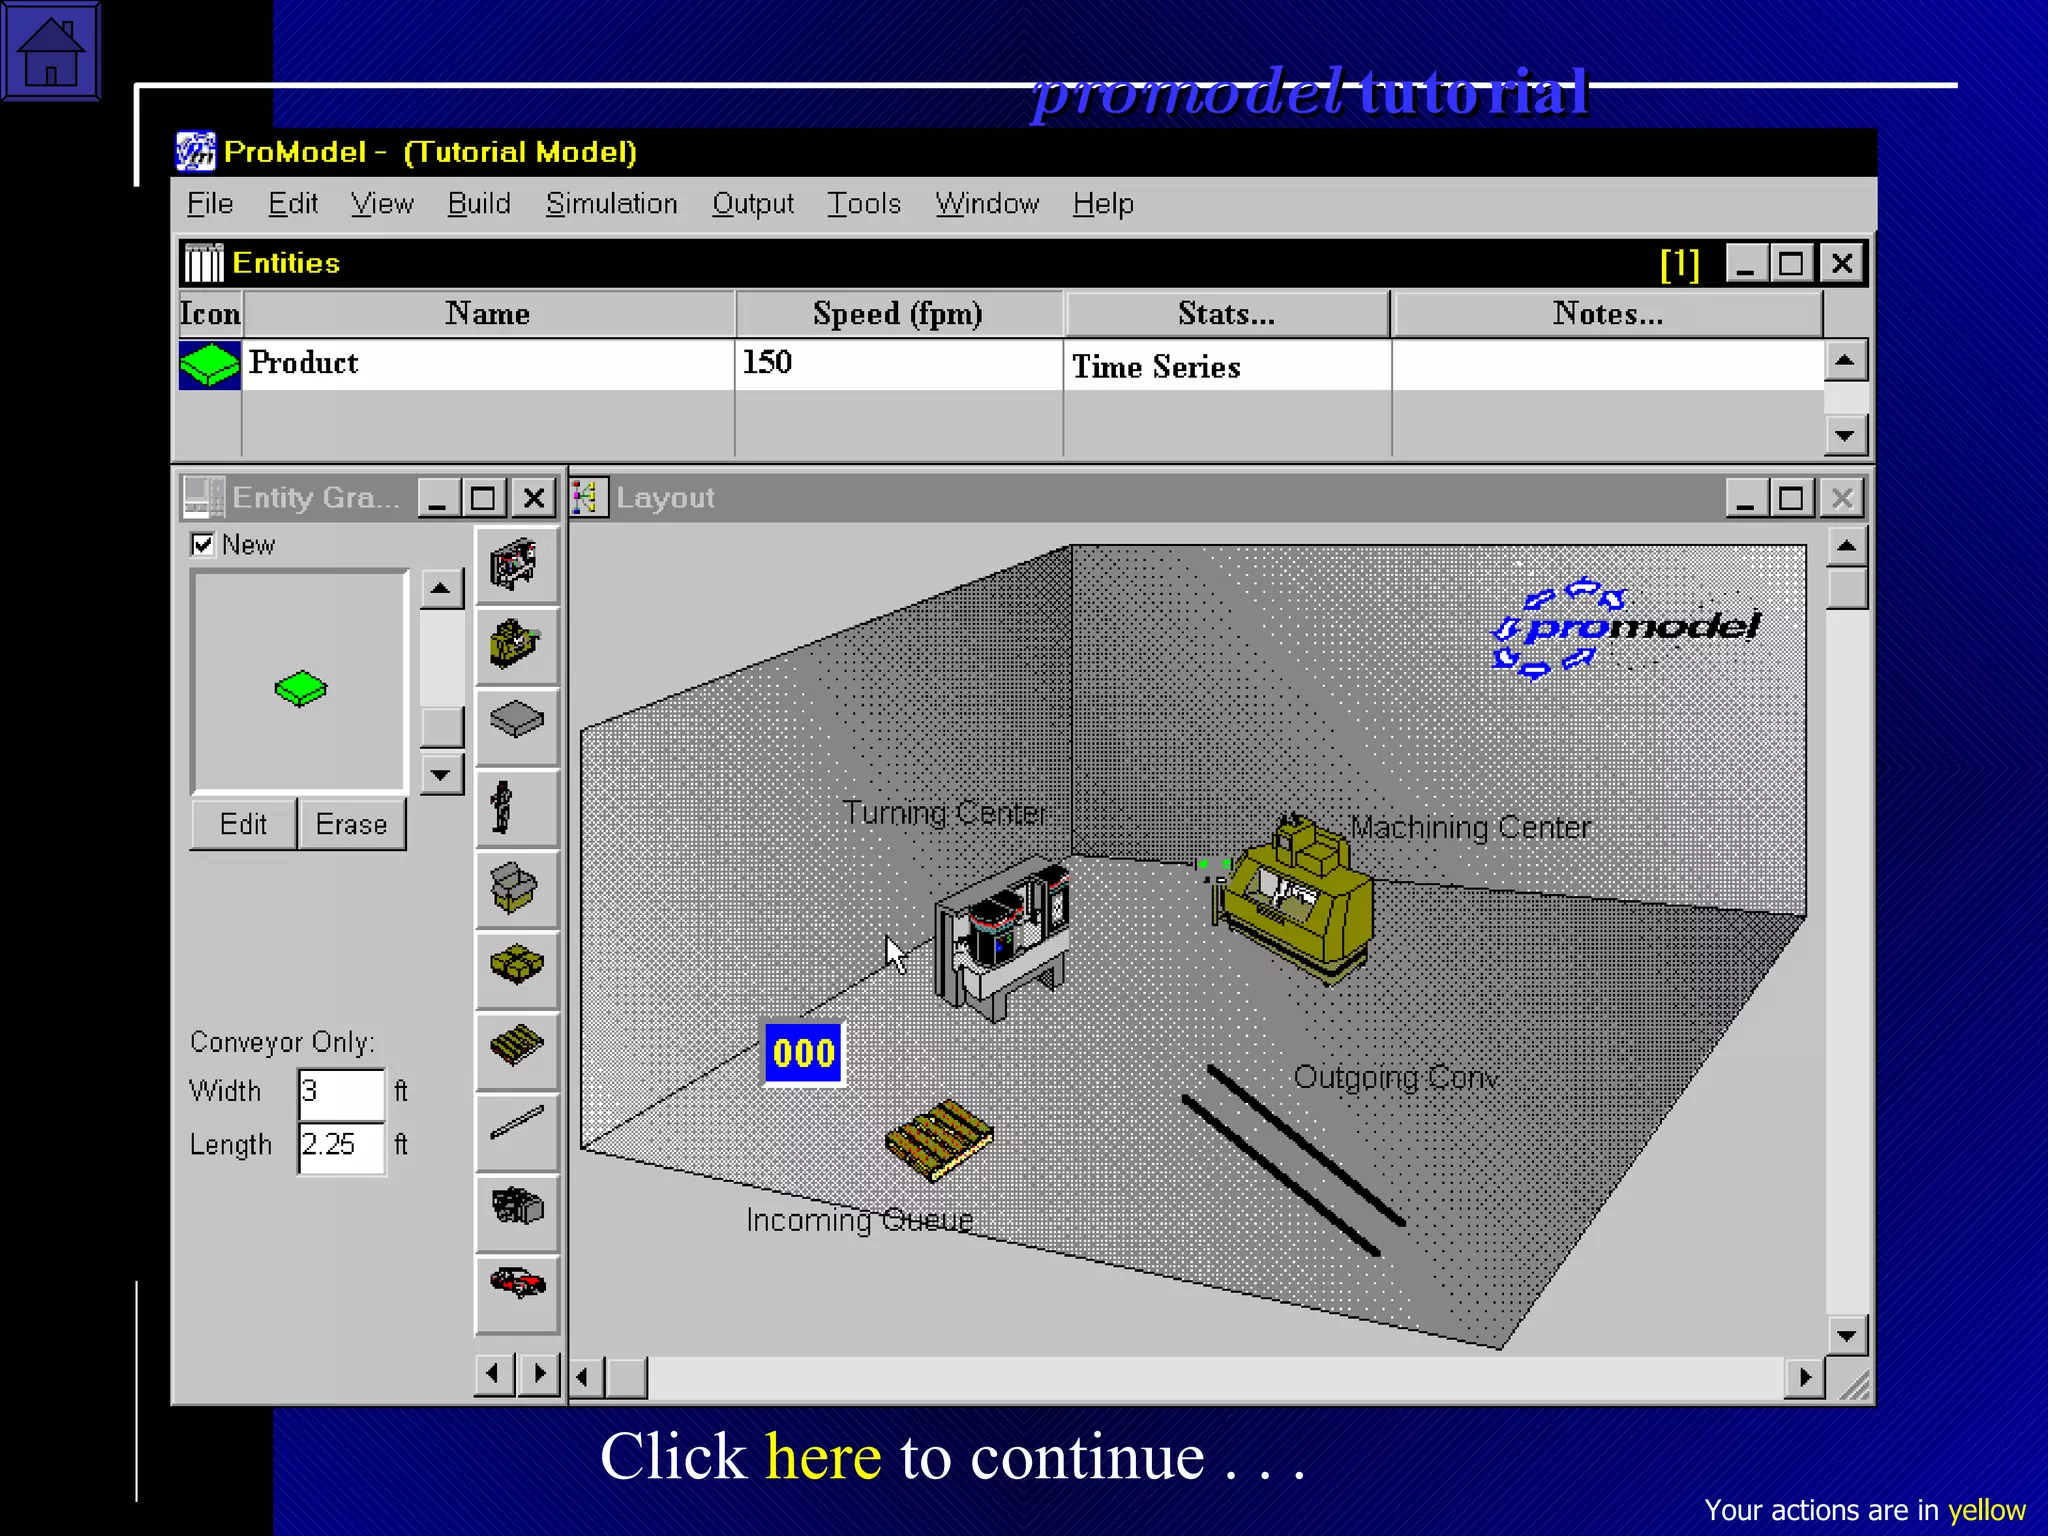Open the Edit menu

point(293,204)
